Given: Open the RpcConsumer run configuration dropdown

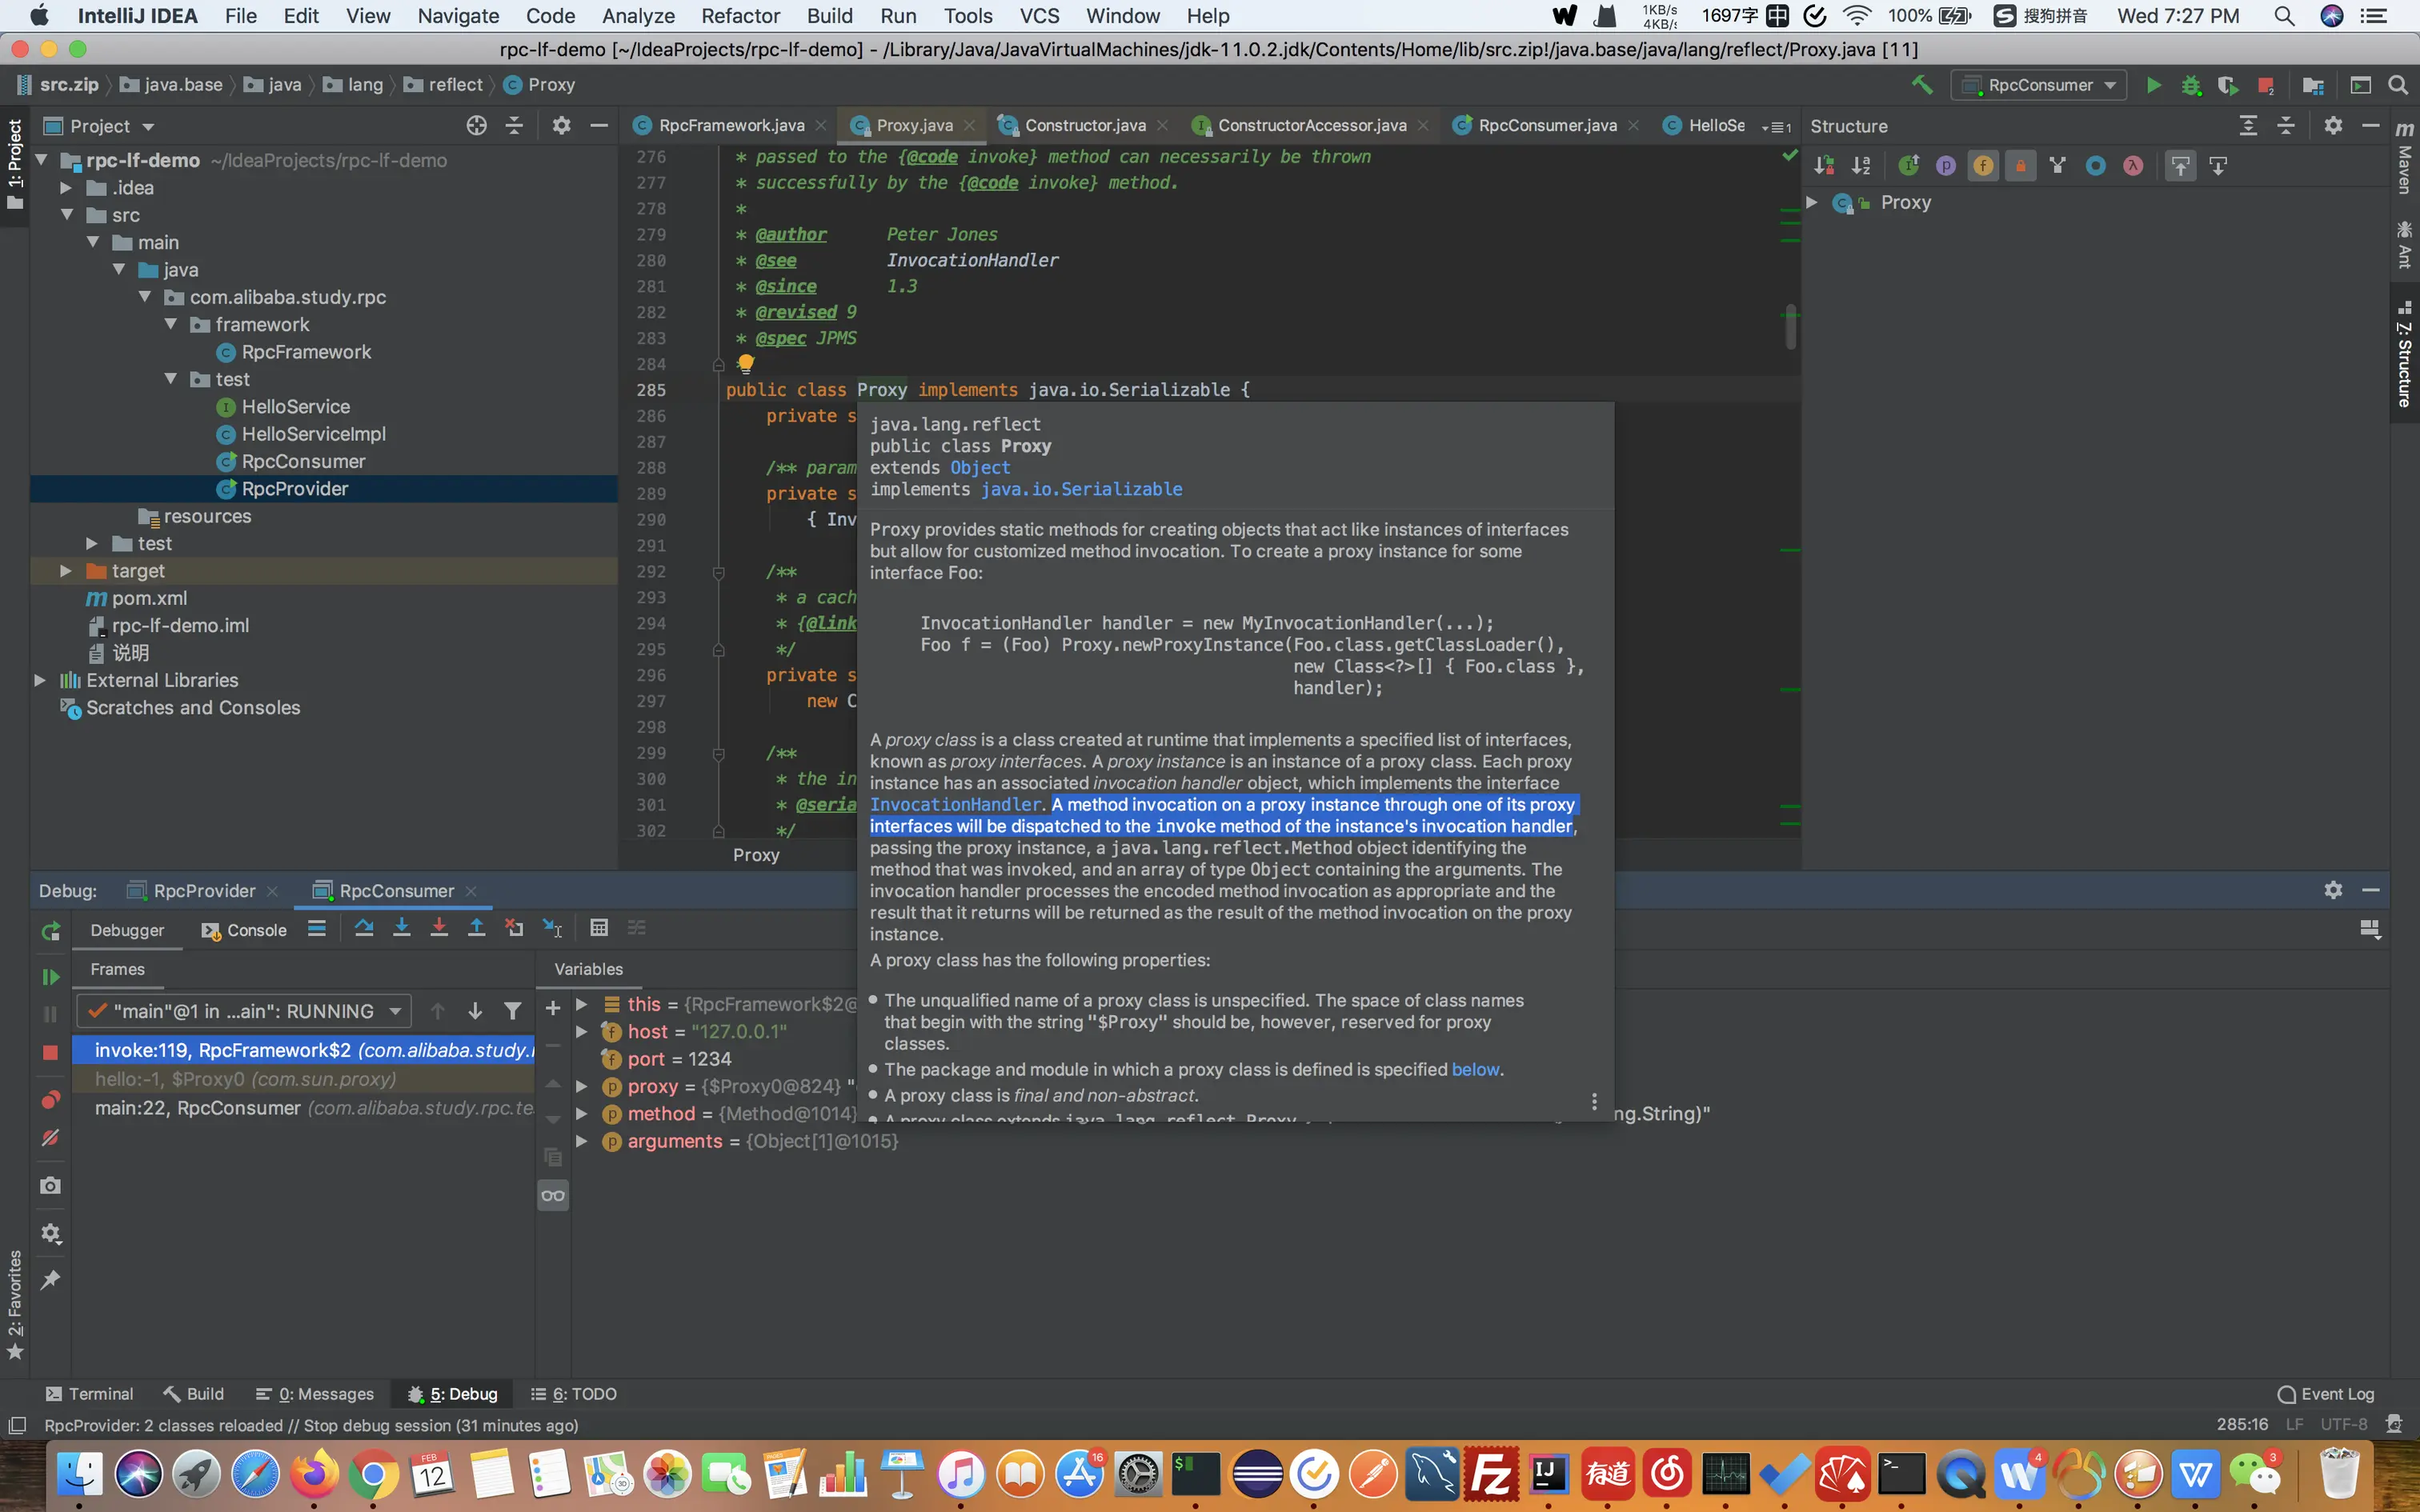Looking at the screenshot, I should (2040, 85).
